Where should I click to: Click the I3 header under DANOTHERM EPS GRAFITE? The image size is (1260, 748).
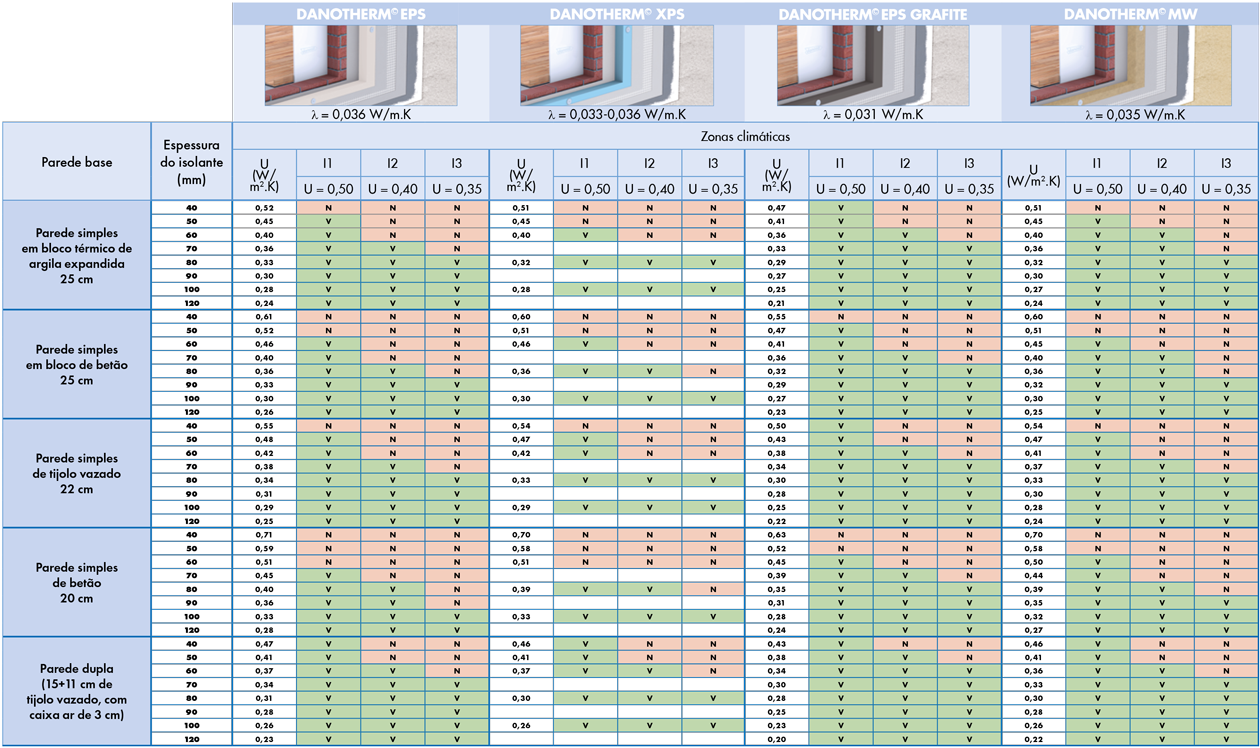(x=970, y=163)
